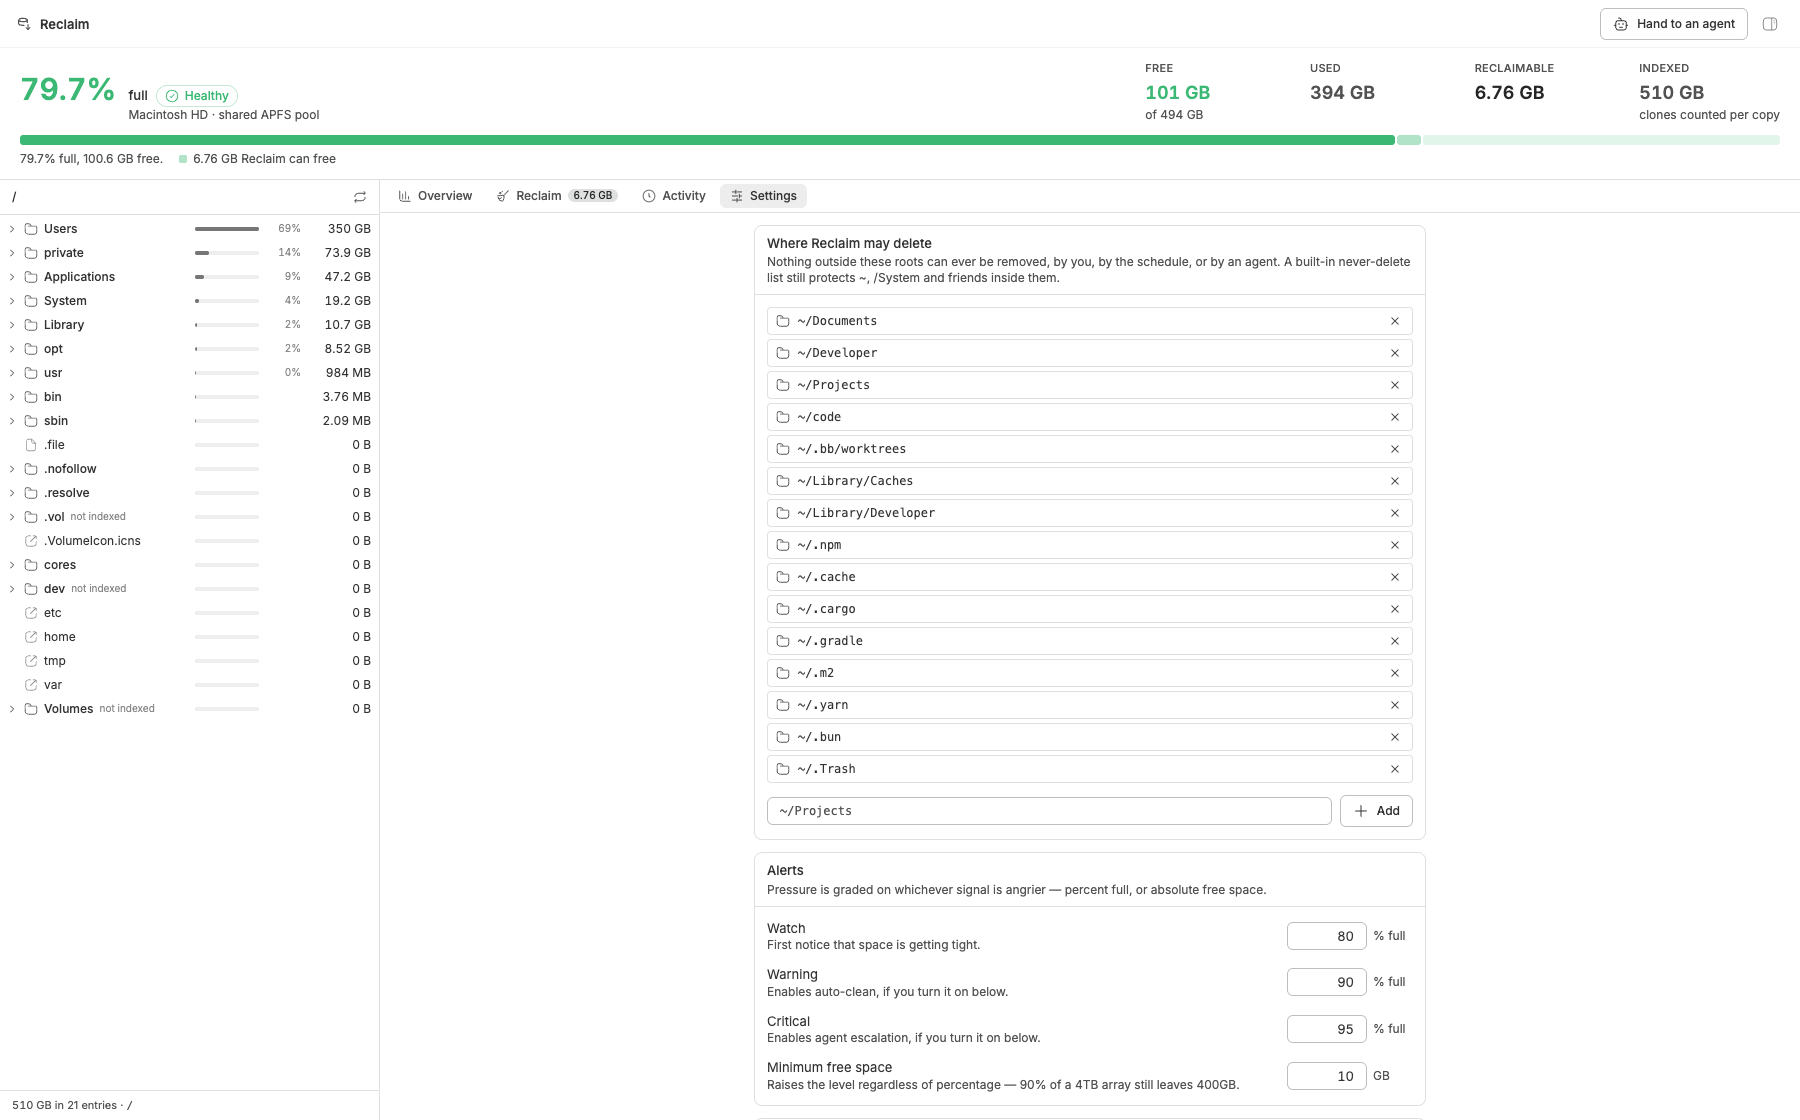Image resolution: width=1800 pixels, height=1120 pixels.
Task: Remove the ~/.yarn root
Action: click(x=1395, y=705)
